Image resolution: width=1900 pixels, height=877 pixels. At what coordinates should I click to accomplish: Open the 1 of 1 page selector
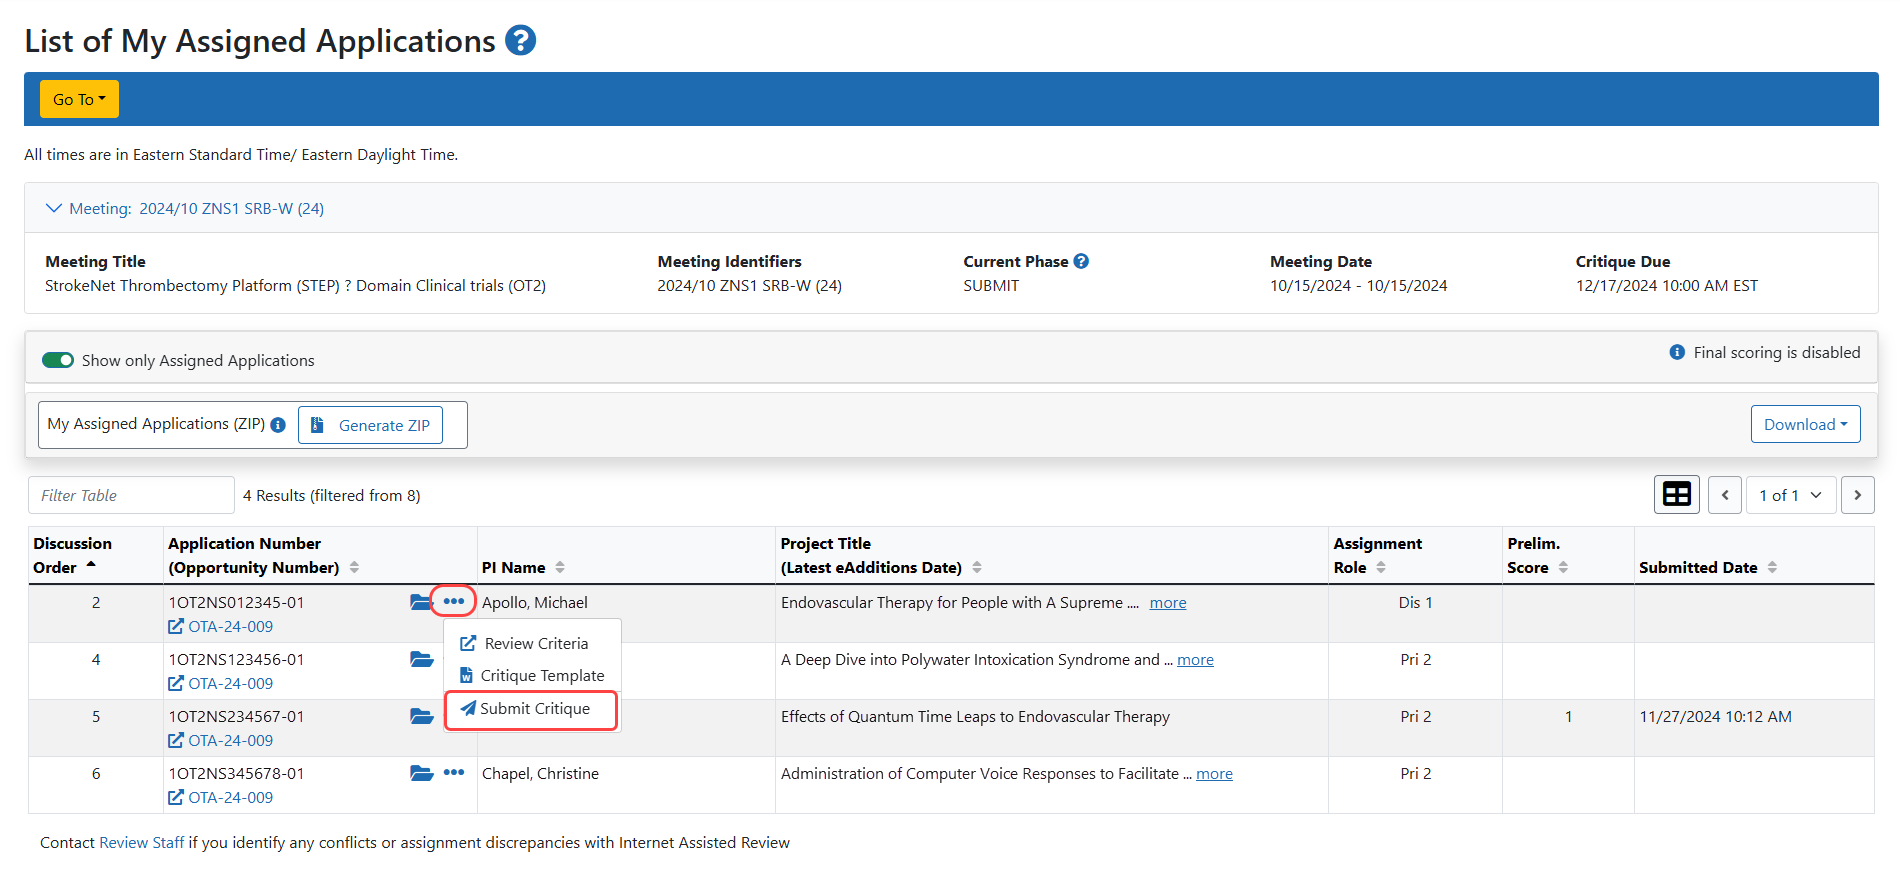pos(1791,495)
